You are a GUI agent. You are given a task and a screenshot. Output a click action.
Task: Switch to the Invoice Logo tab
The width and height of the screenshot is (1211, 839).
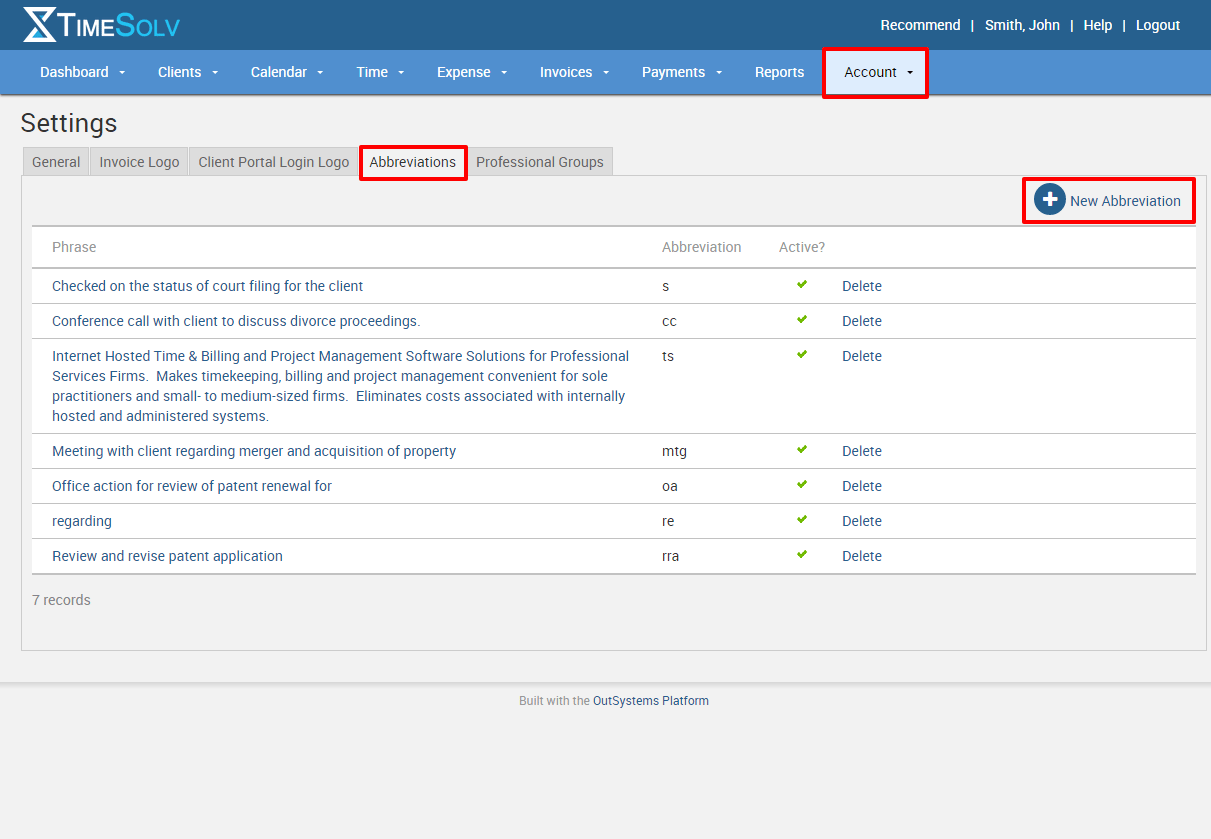pyautogui.click(x=139, y=162)
